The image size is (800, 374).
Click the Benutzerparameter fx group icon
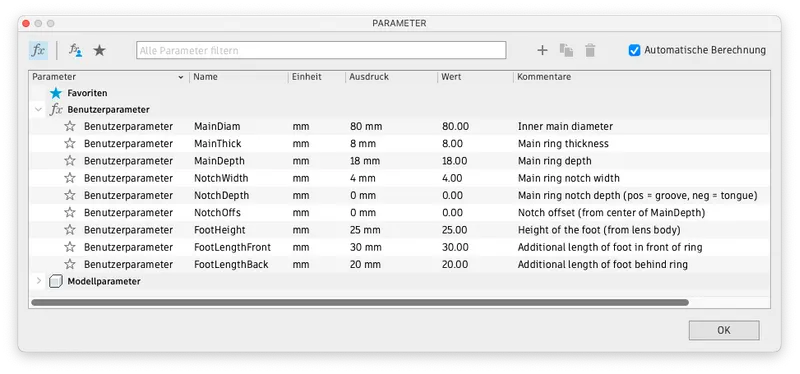[56, 110]
